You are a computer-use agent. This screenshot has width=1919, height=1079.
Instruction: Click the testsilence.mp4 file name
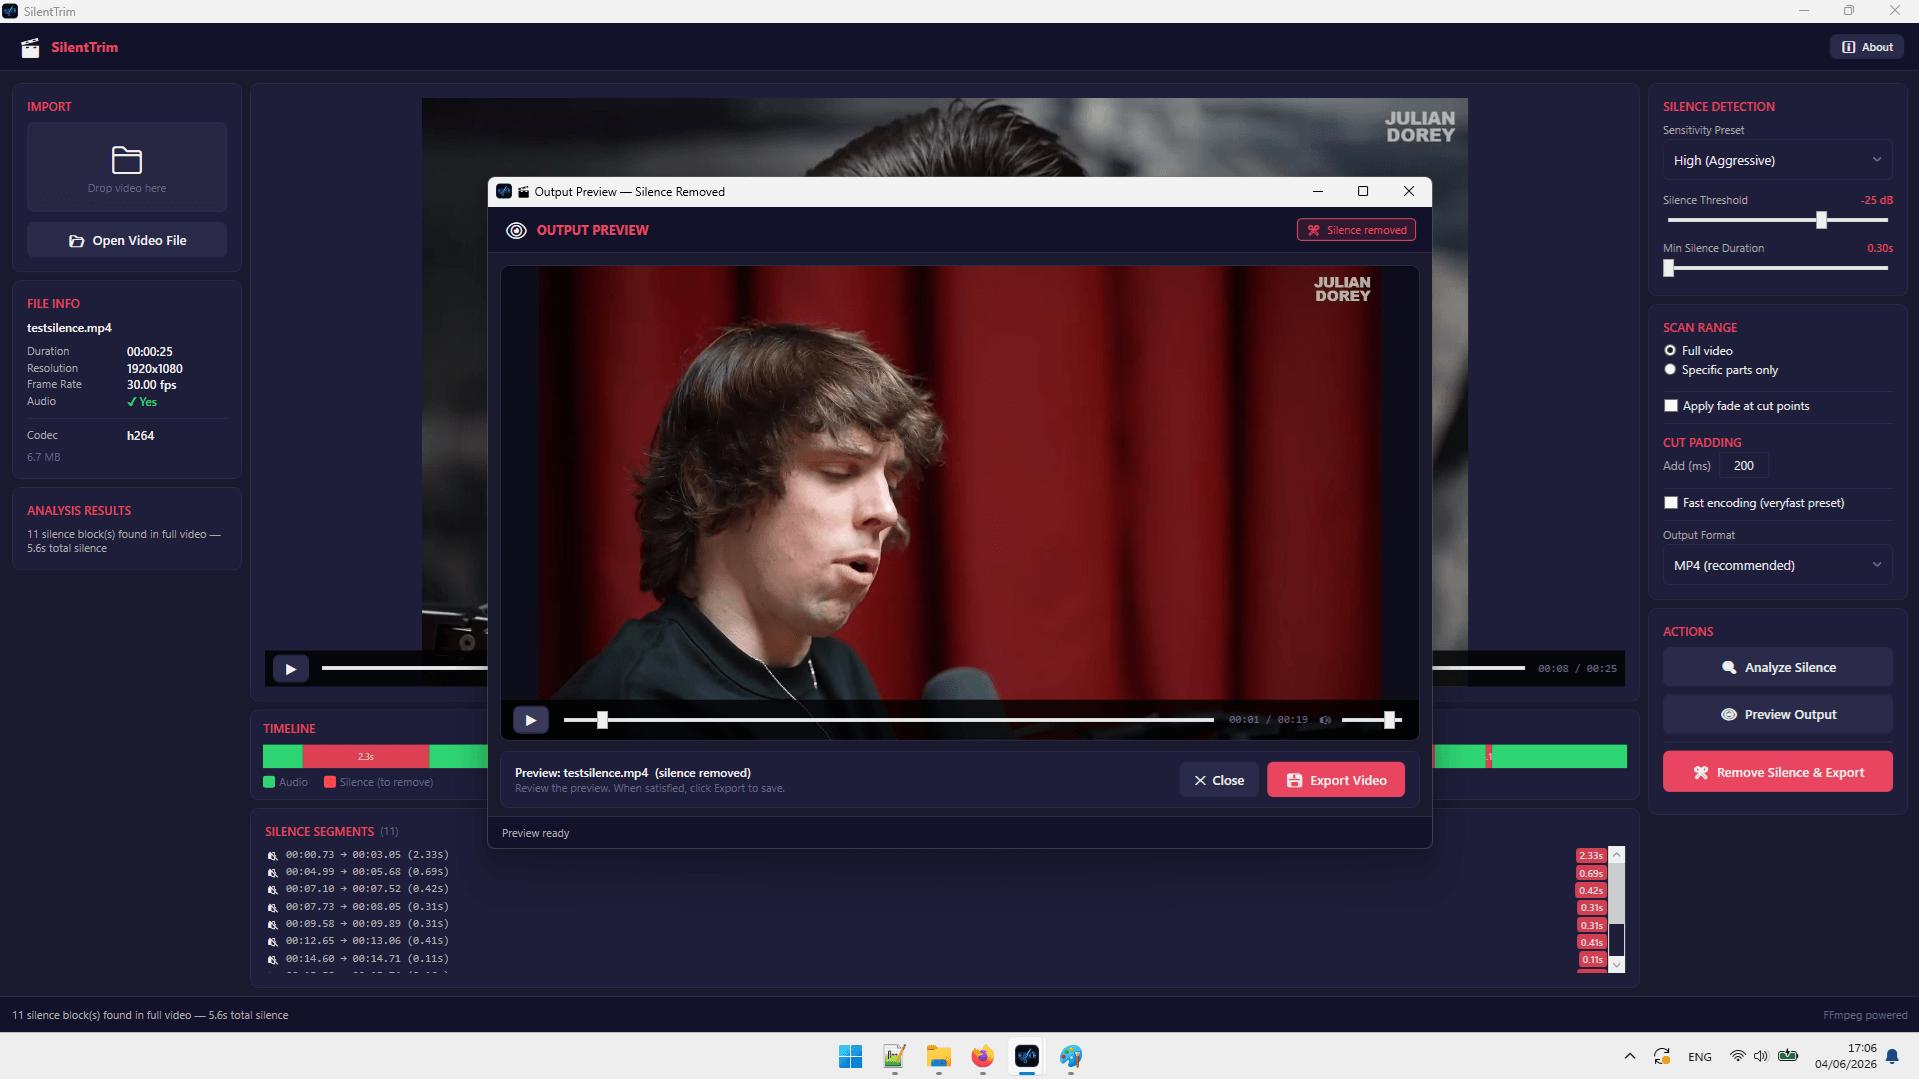[x=69, y=328]
